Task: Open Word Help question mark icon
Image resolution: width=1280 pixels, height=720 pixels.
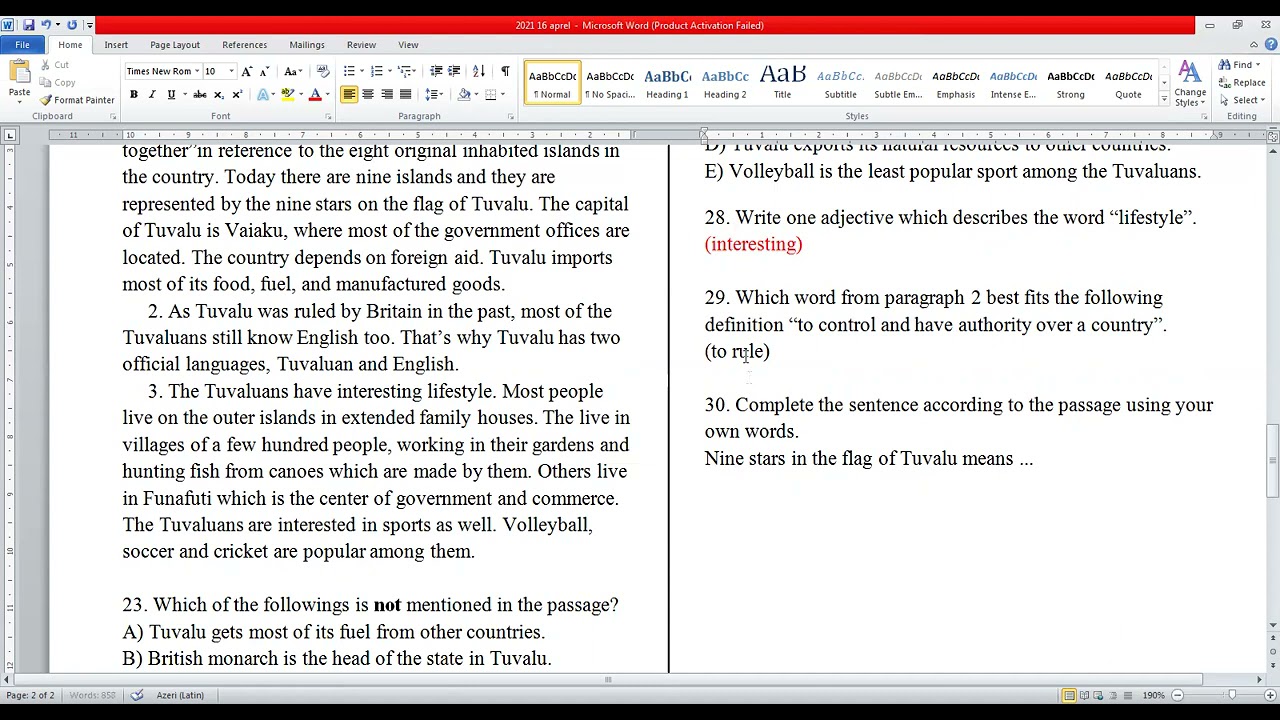Action: (1271, 45)
